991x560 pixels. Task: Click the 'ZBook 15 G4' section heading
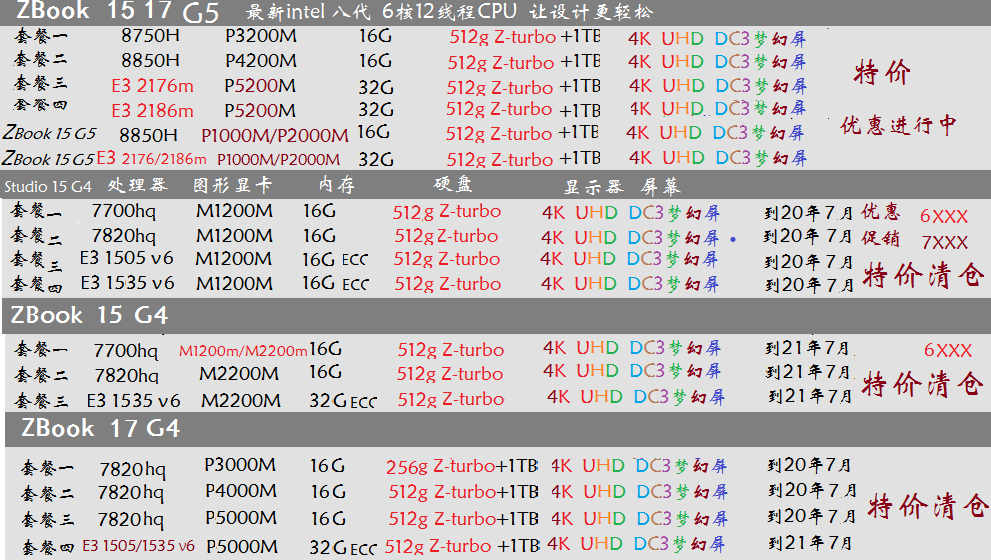[x=89, y=315]
